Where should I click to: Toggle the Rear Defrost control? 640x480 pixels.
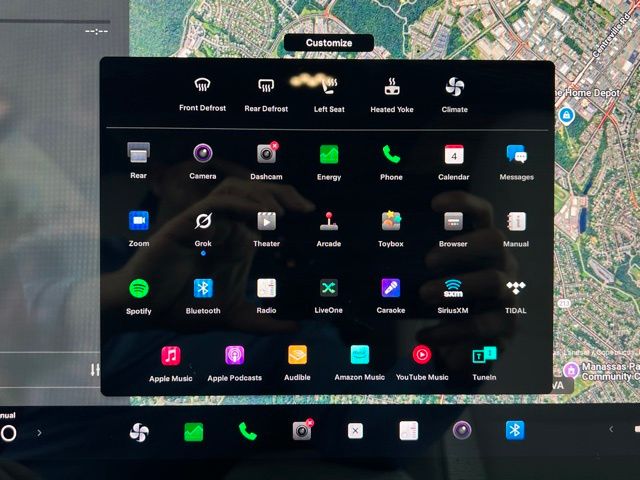click(266, 87)
